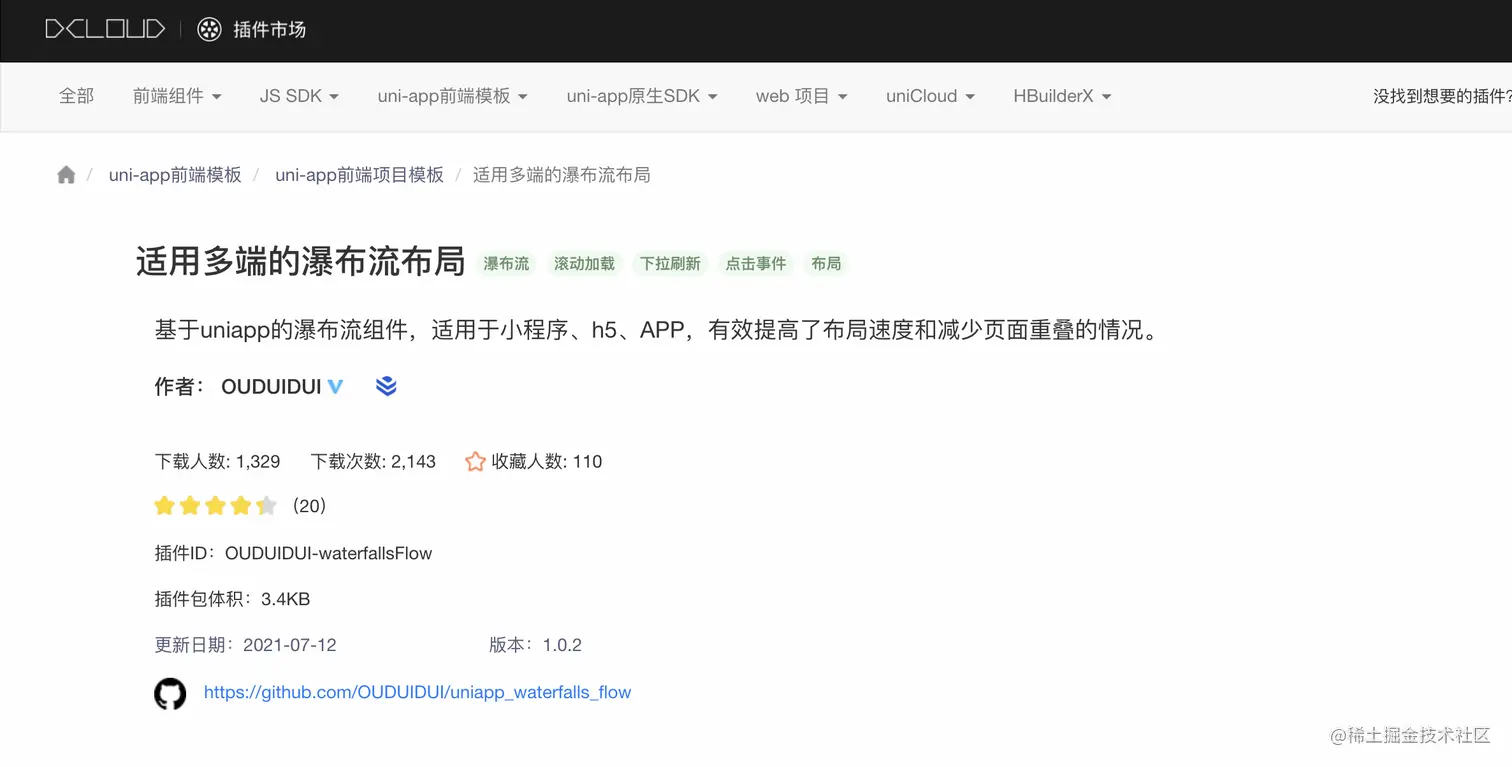Open 插件市场 header title
The height and width of the screenshot is (767, 1512).
tap(269, 30)
